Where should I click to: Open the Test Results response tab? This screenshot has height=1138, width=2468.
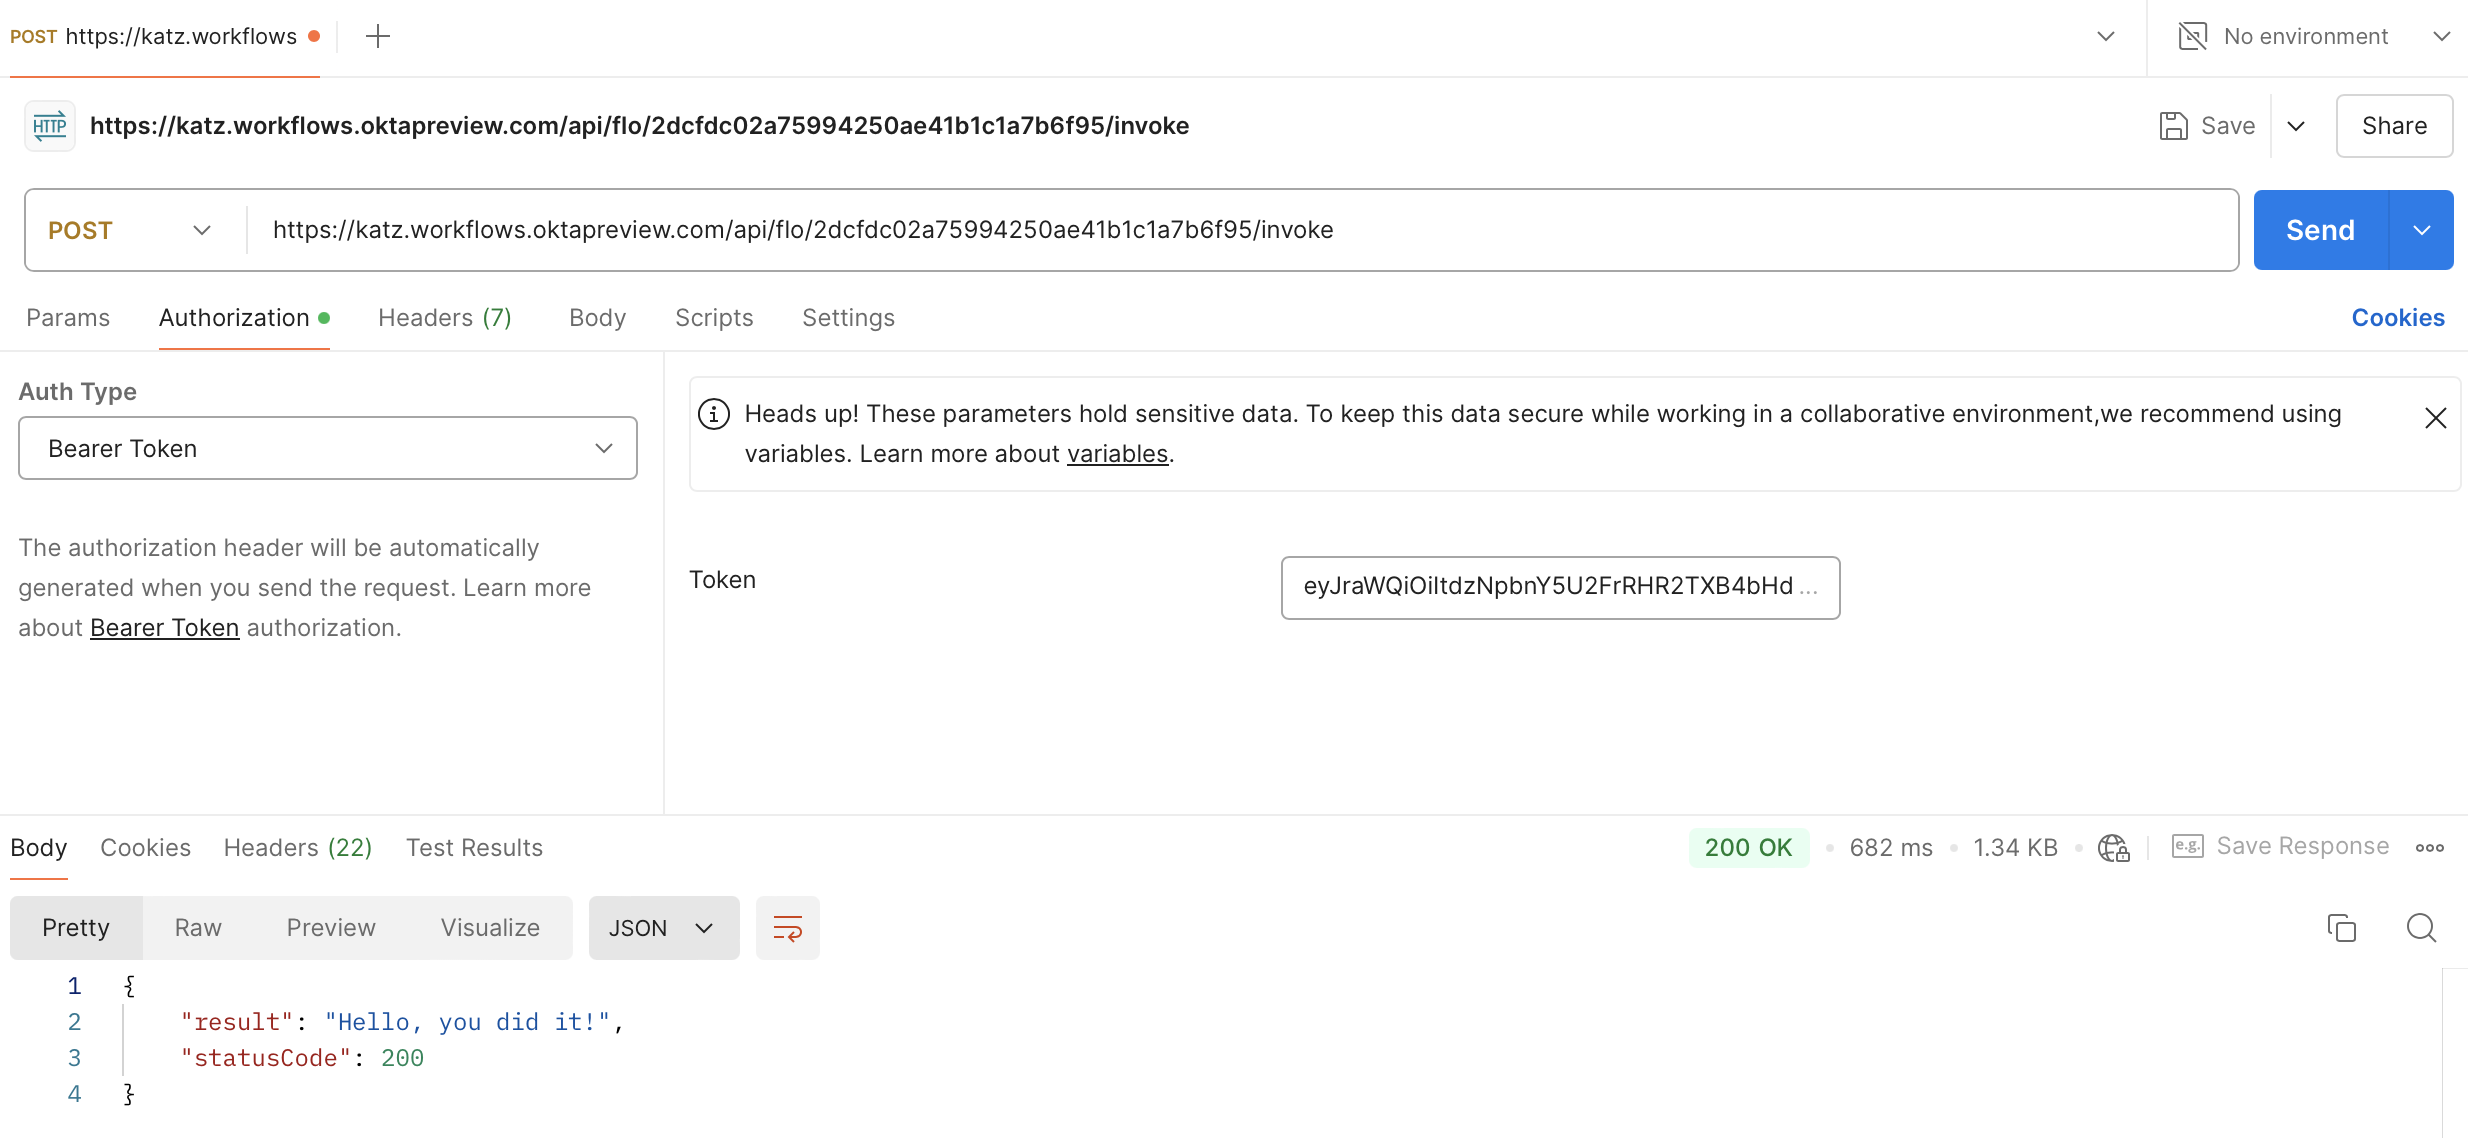[474, 848]
